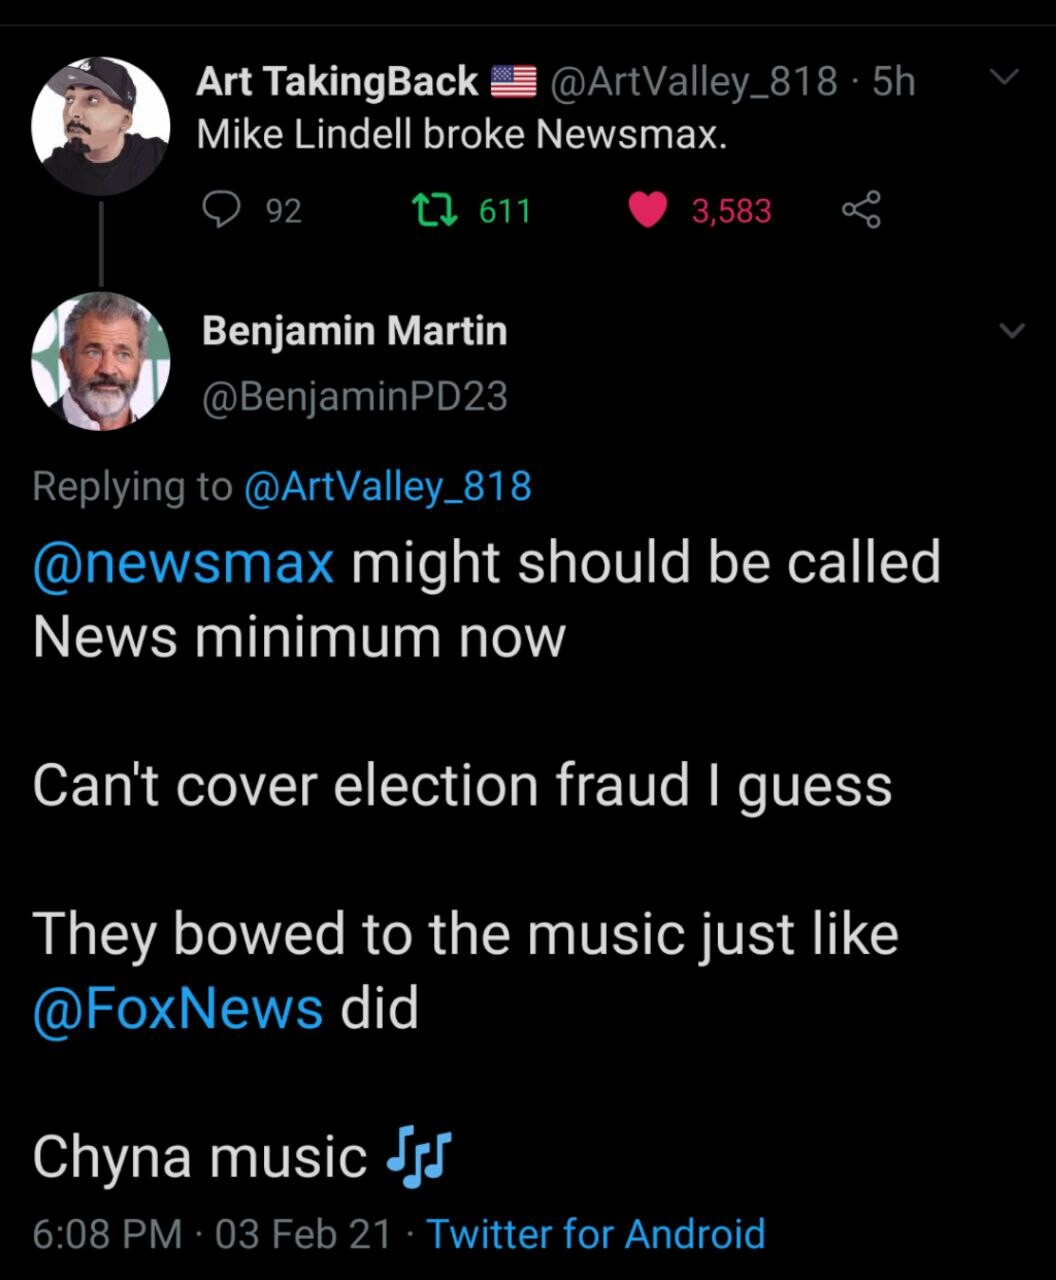Open the 5h timestamp of the top tweet
1056x1280 pixels.
pos(894,82)
